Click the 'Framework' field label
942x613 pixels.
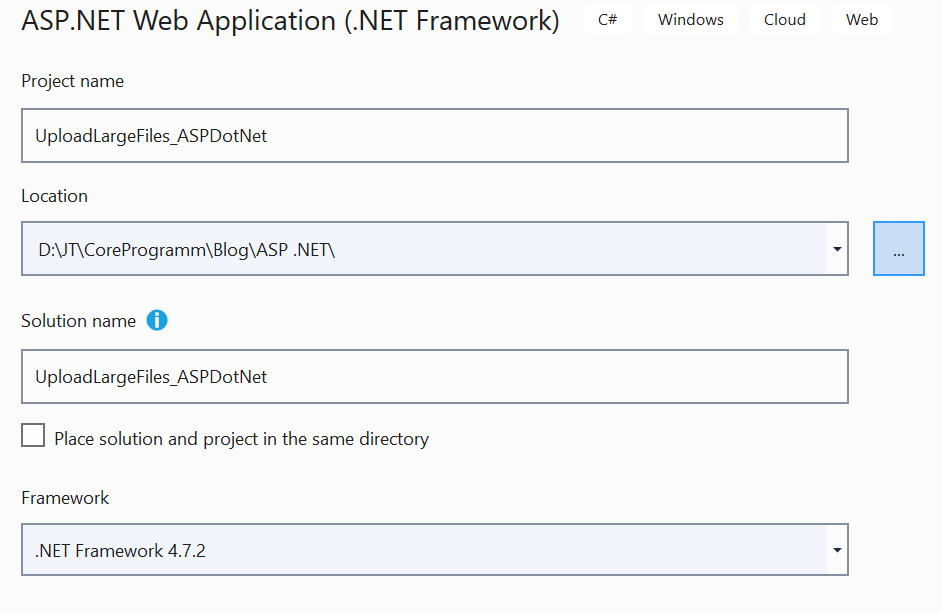pyautogui.click(x=65, y=497)
